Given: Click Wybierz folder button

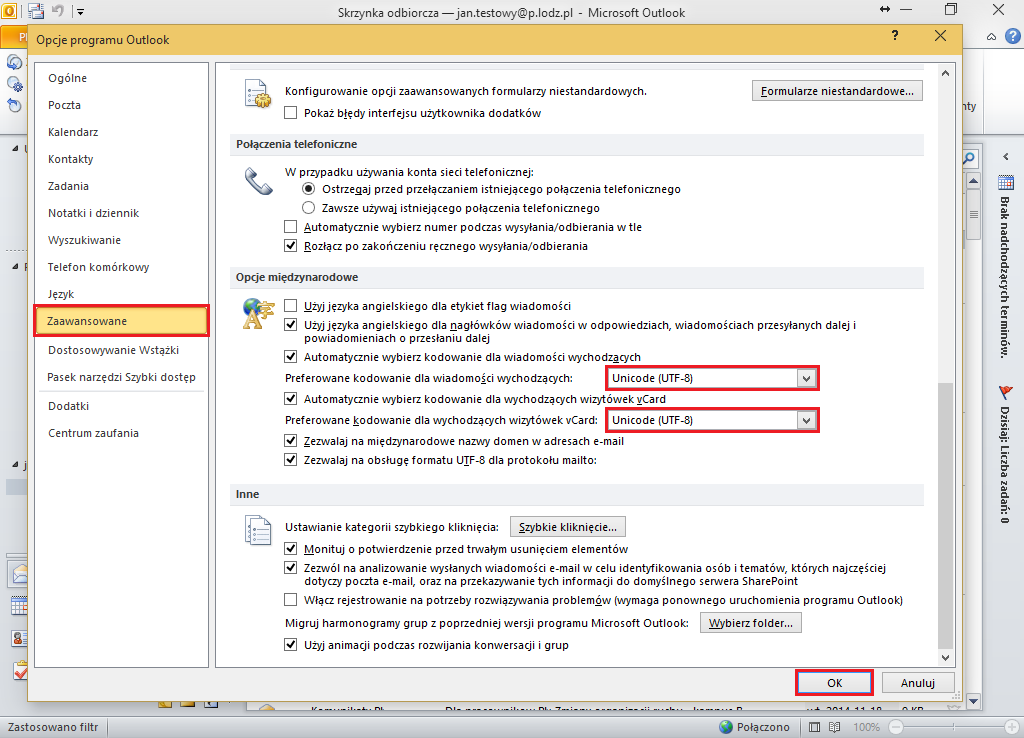Looking at the screenshot, I should (751, 623).
